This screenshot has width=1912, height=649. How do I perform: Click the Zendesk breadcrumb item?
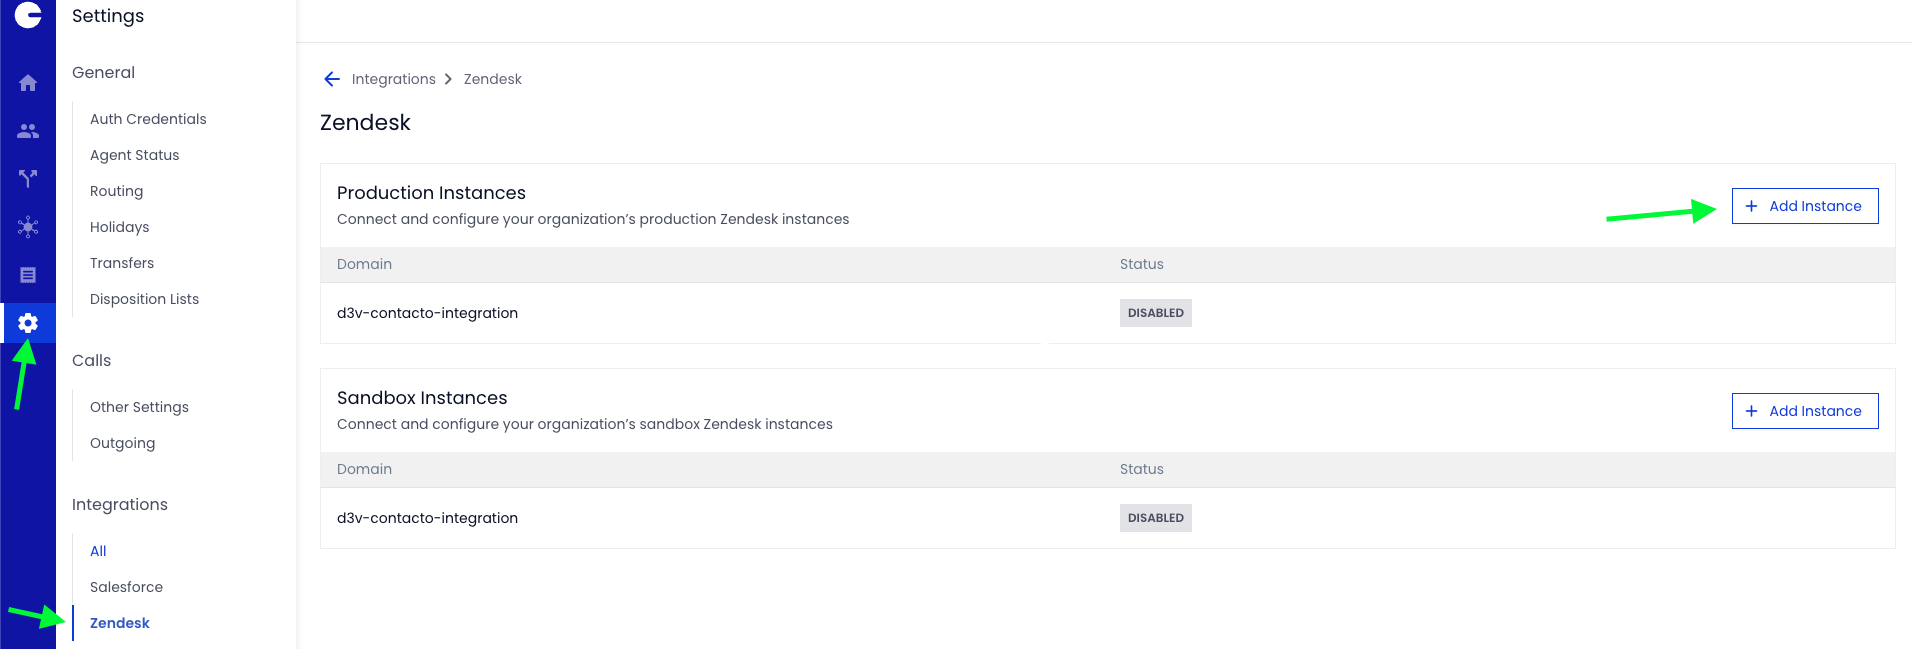tap(492, 79)
